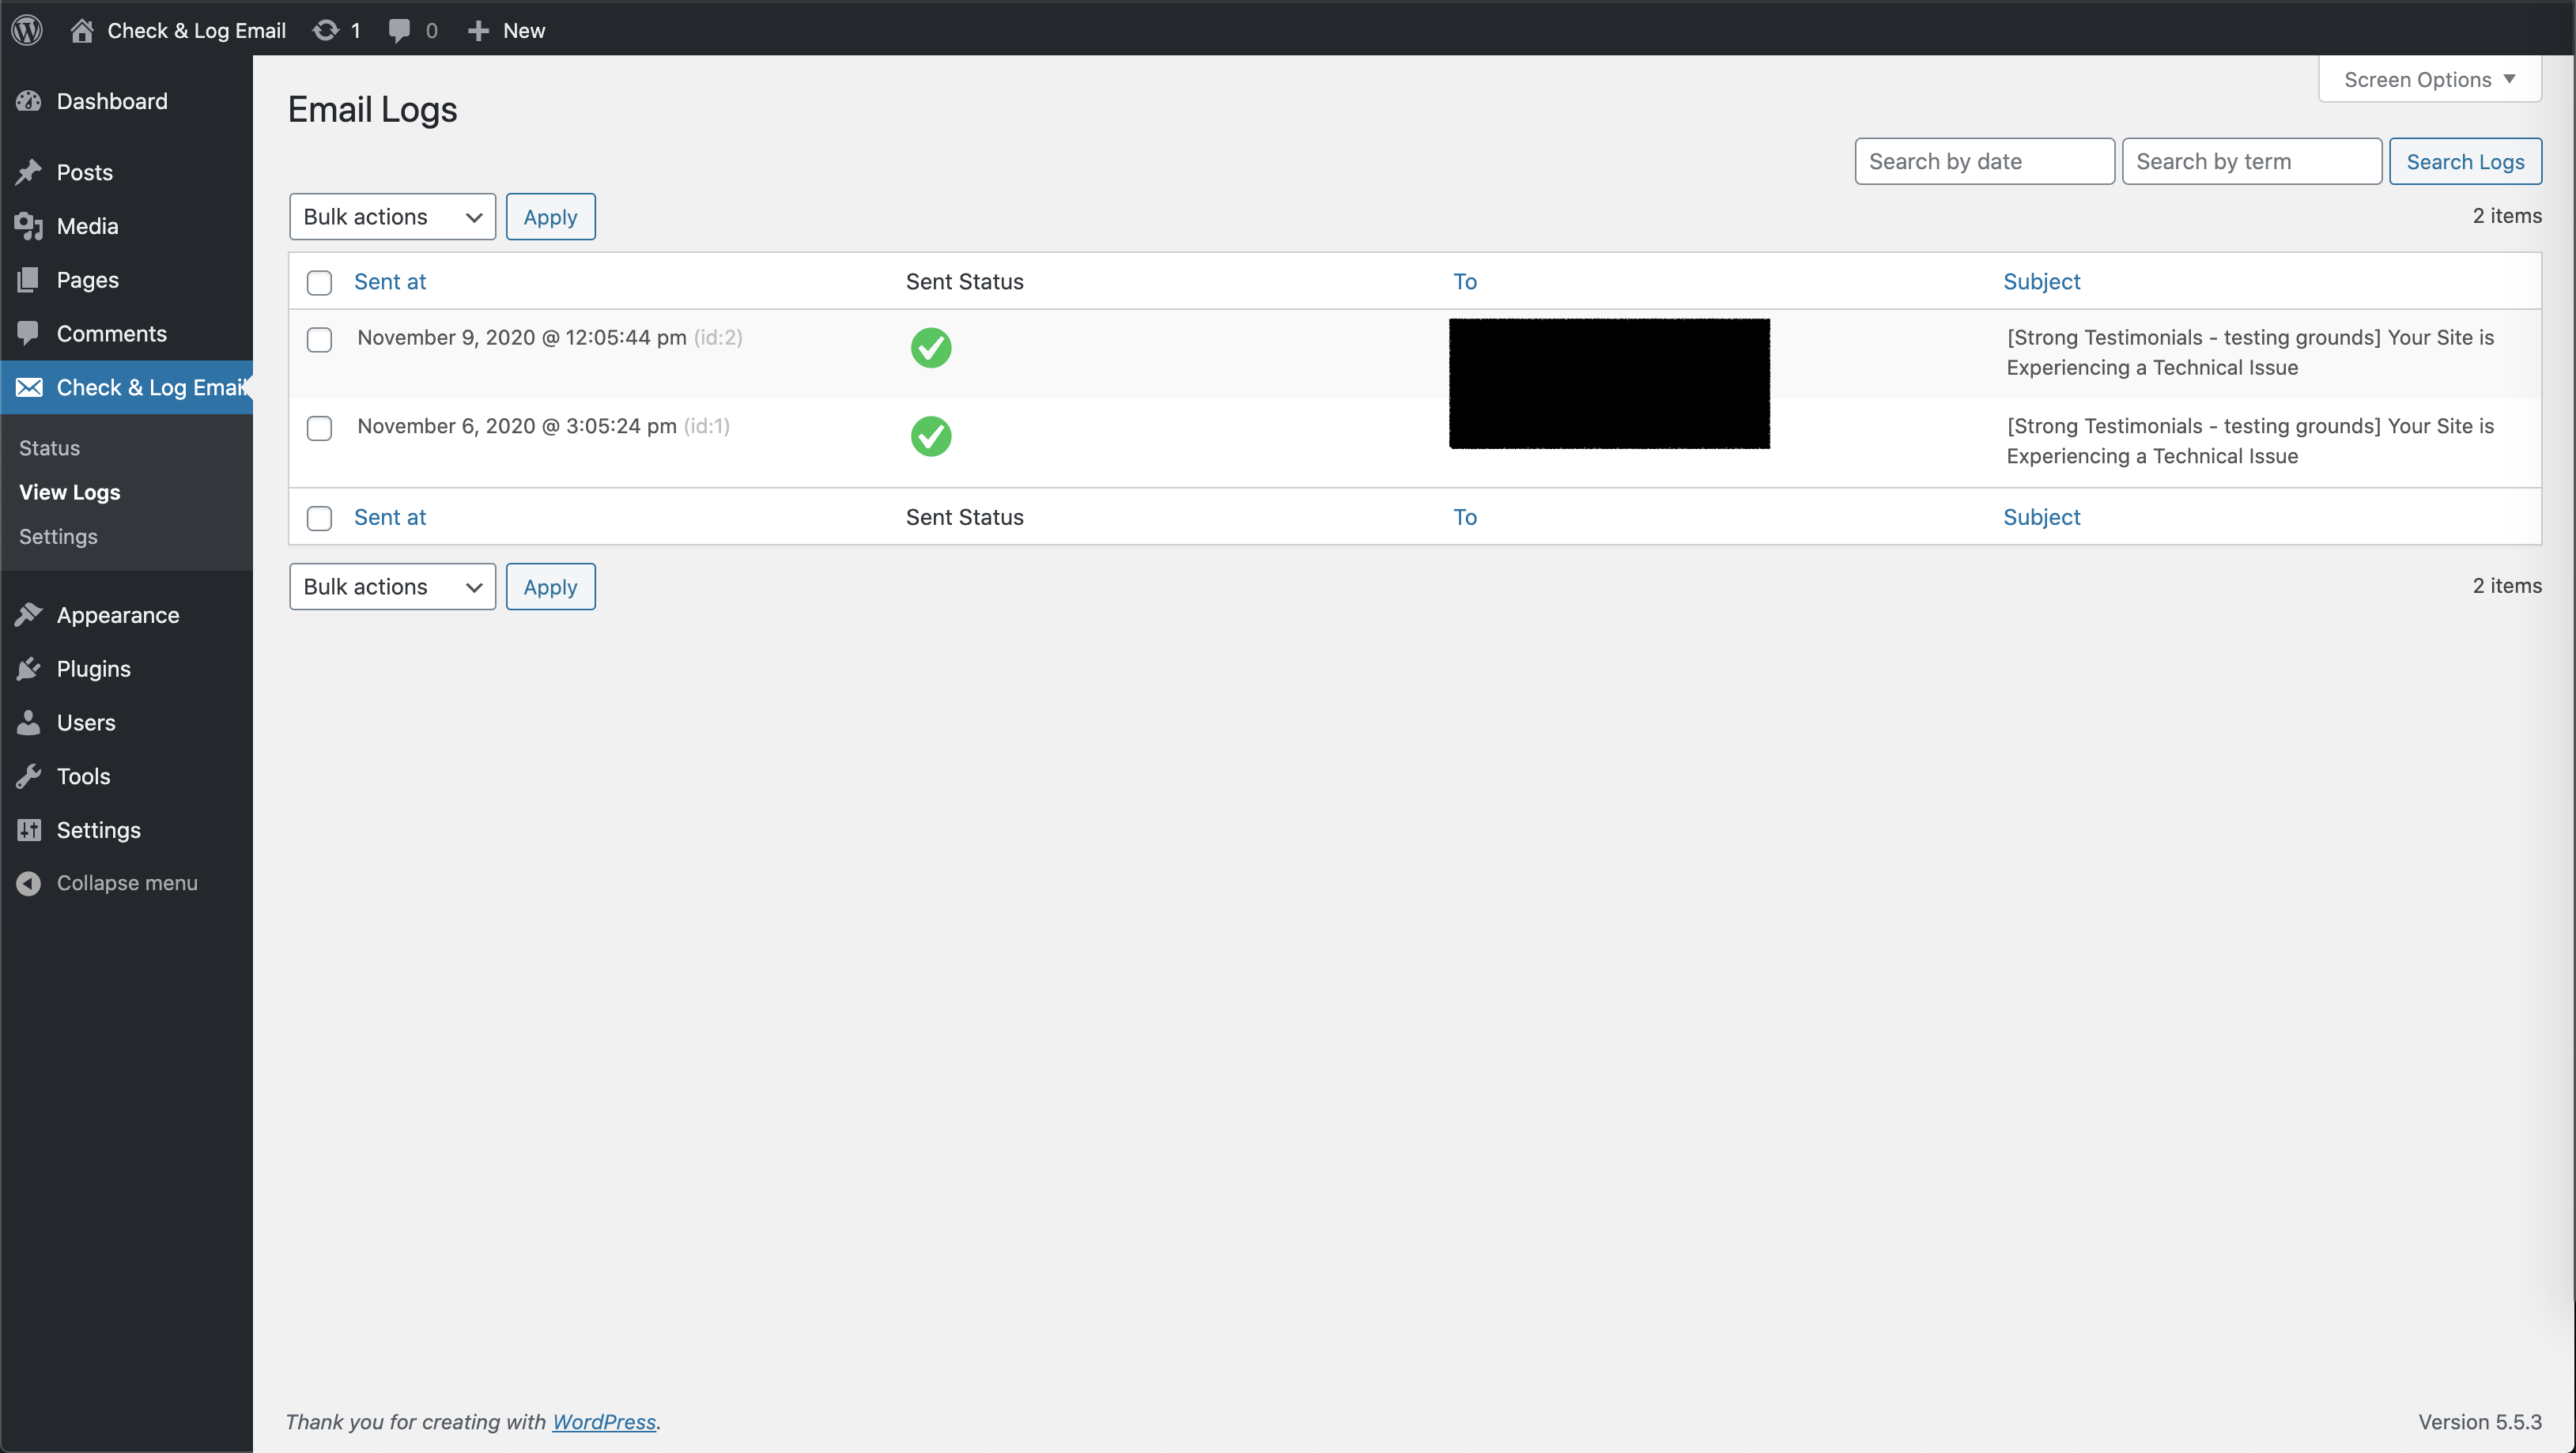The image size is (2576, 1453).
Task: Expand the top Bulk actions dropdown
Action: coord(393,216)
